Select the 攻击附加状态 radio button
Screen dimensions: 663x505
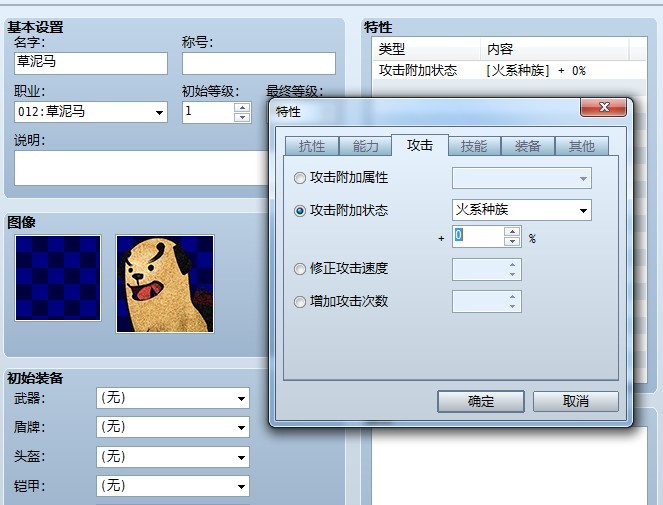299,211
